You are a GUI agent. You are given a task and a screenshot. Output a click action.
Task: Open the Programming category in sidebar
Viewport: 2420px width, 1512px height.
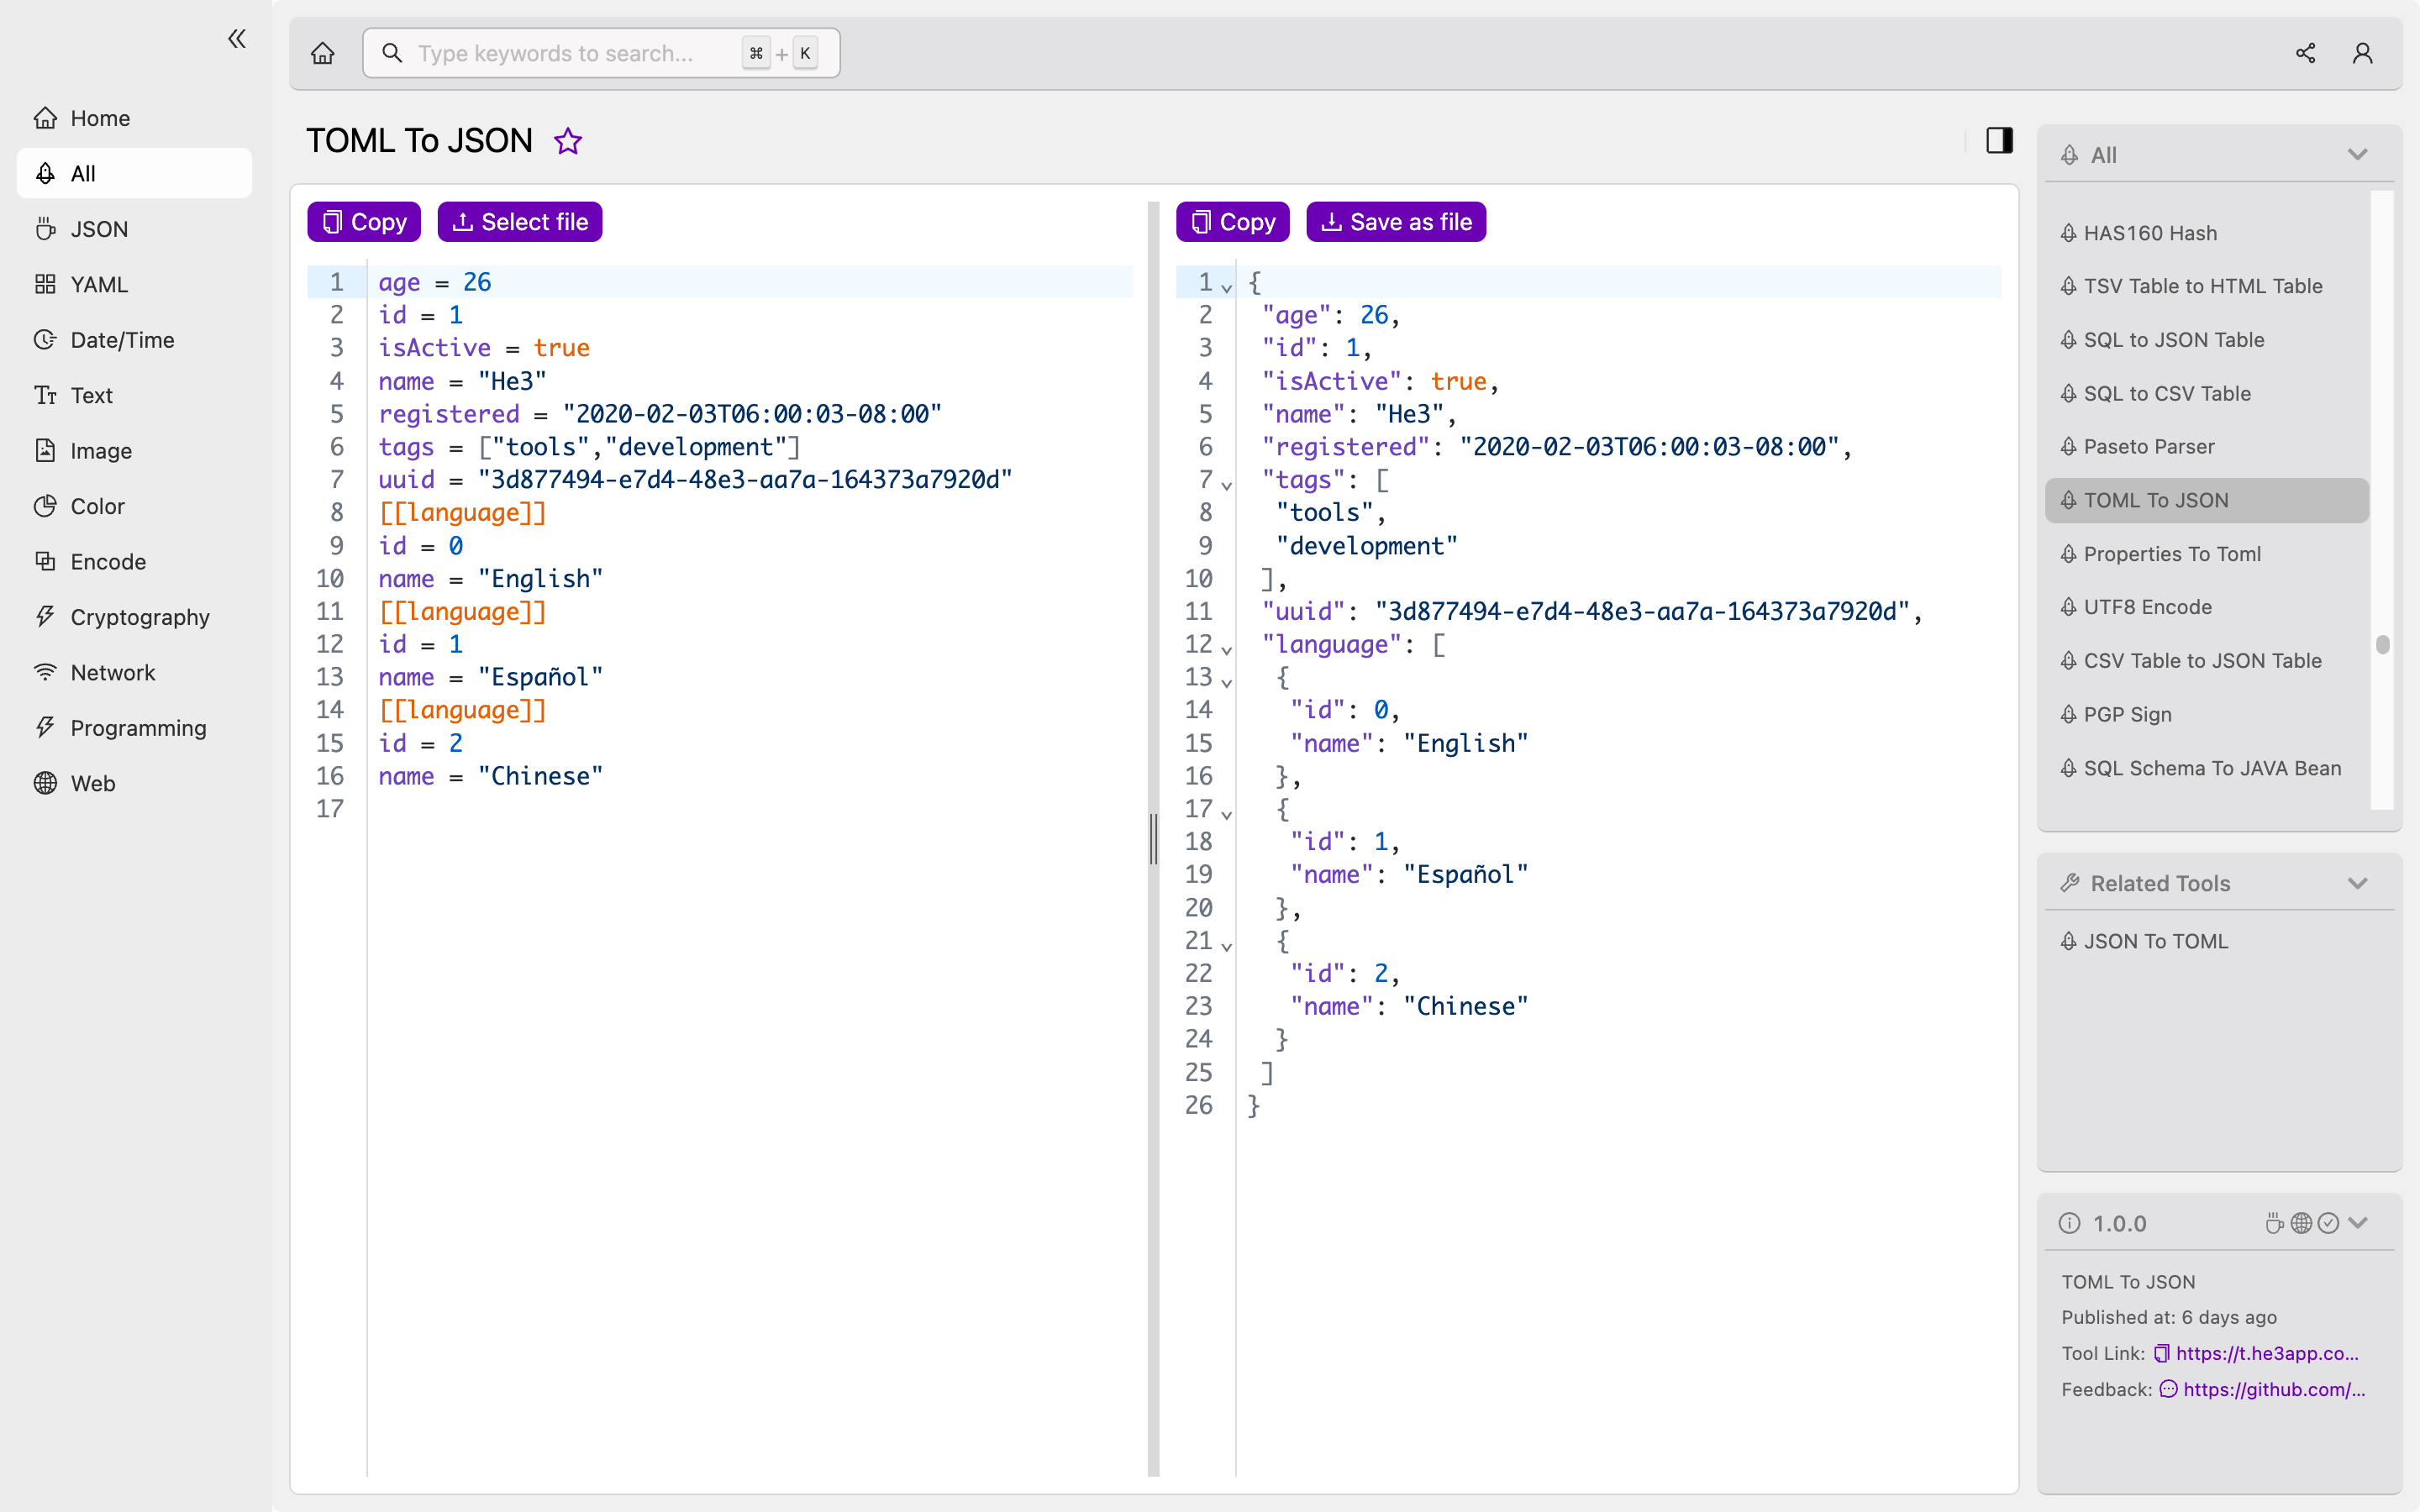click(134, 728)
